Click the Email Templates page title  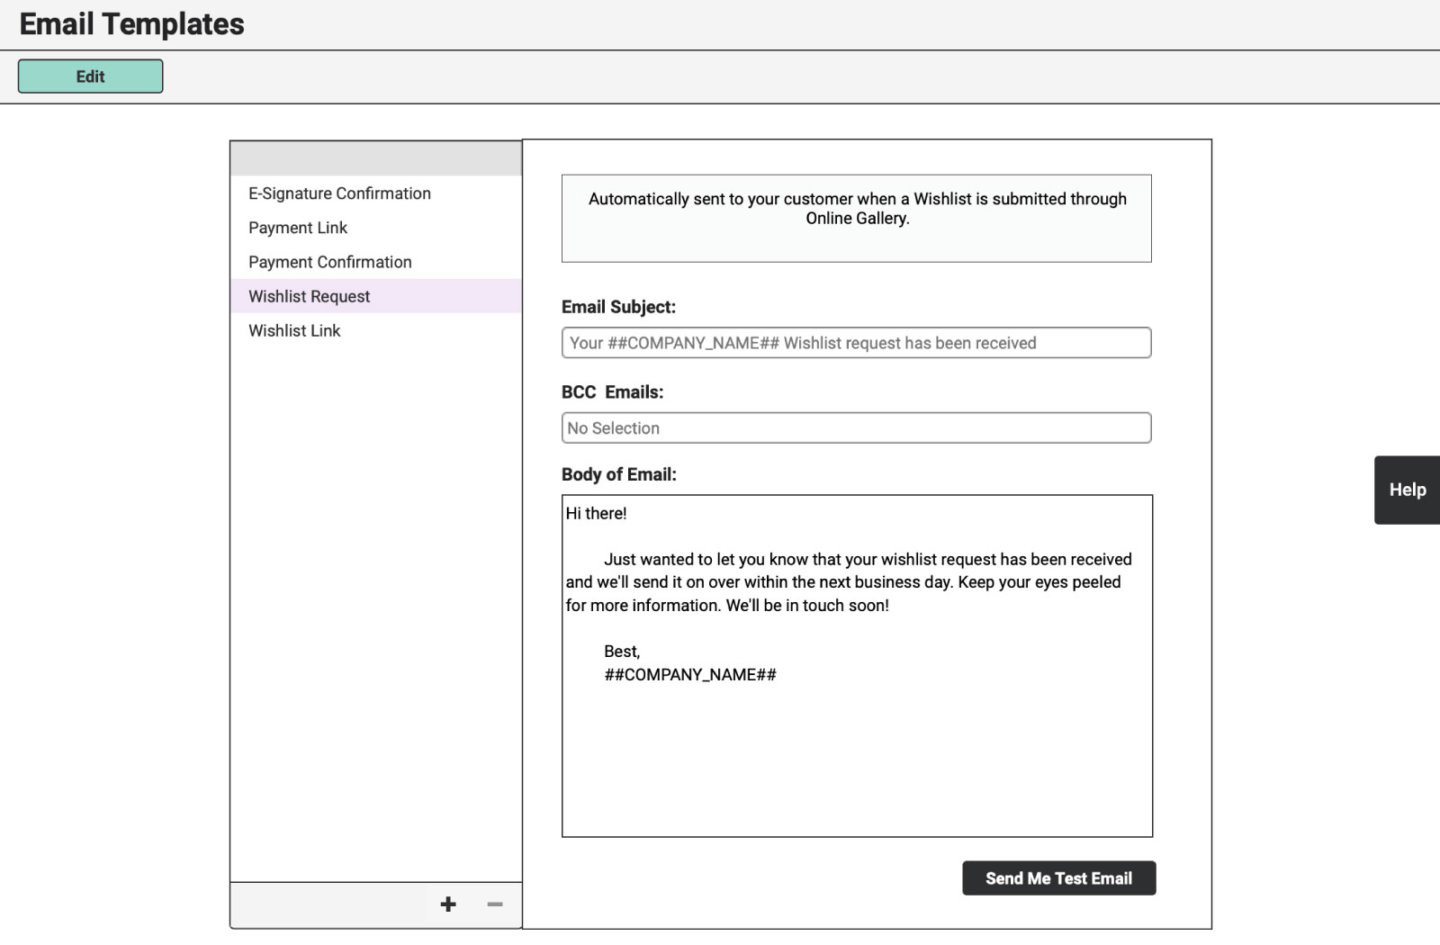(131, 23)
